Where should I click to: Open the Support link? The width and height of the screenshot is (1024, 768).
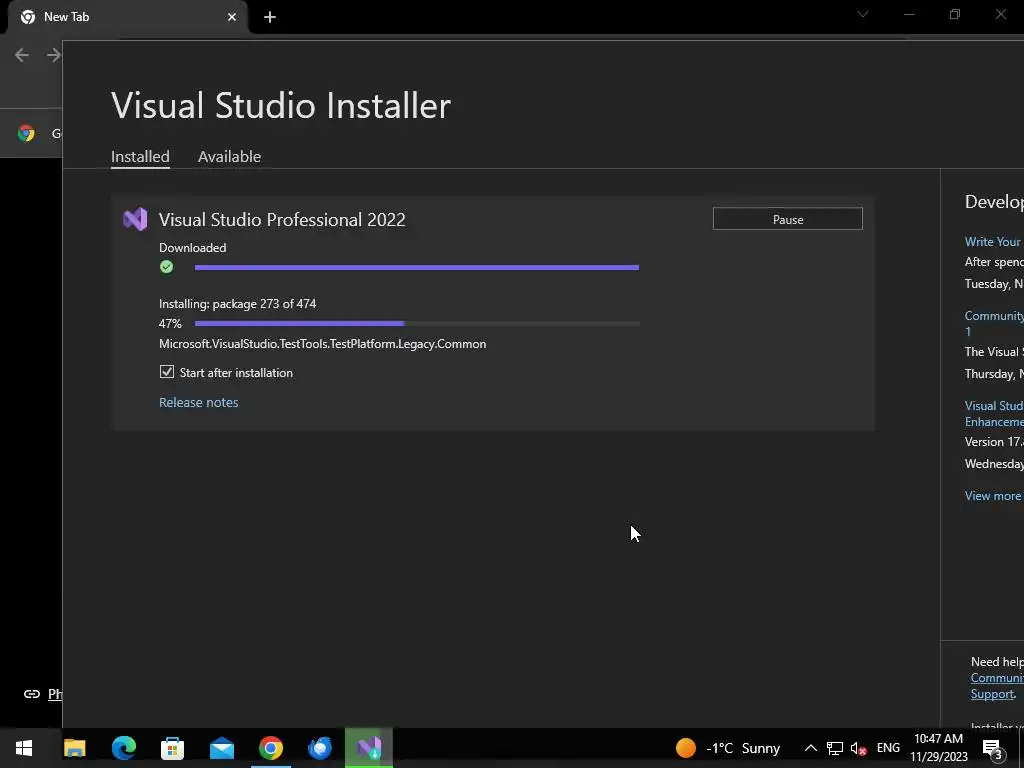point(992,694)
